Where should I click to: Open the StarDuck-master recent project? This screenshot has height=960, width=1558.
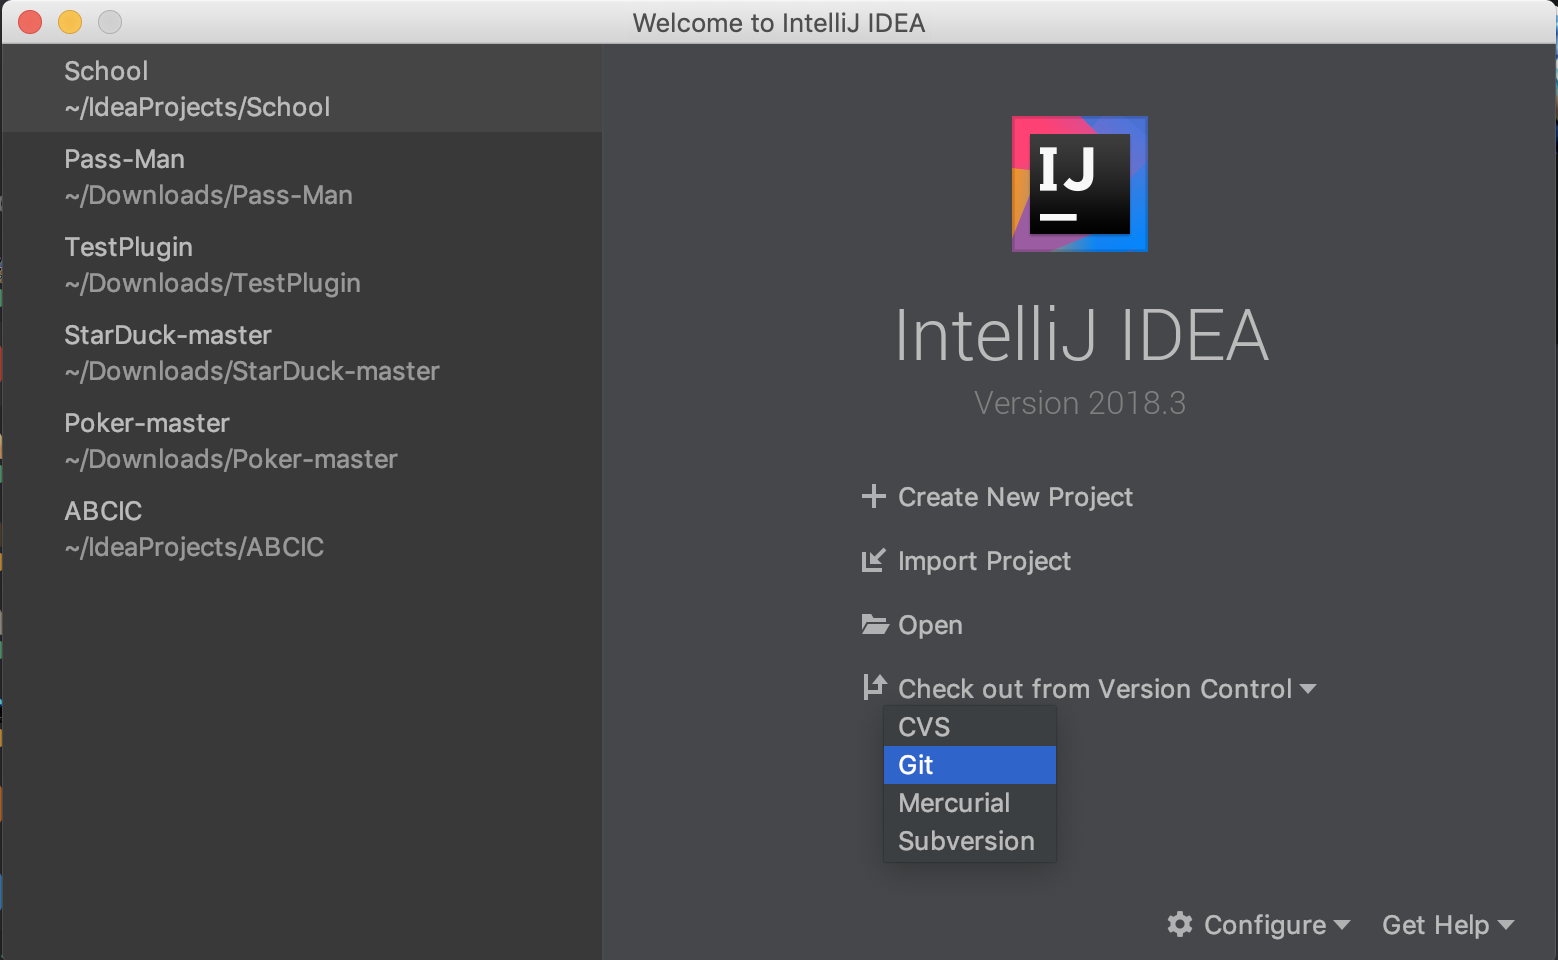coord(302,352)
